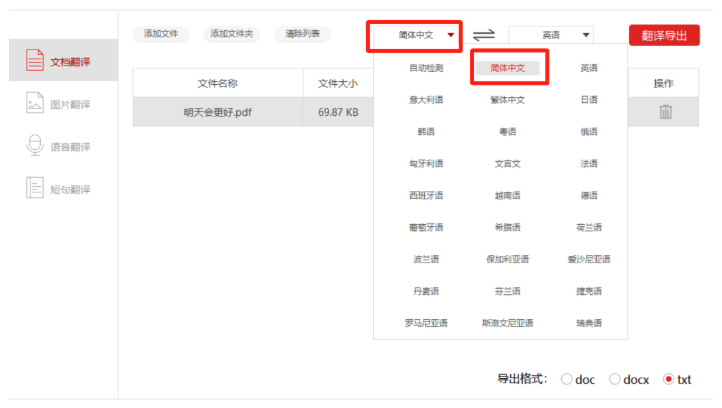Pick 繁体中文 from the language list
722x408 pixels.
[508, 100]
